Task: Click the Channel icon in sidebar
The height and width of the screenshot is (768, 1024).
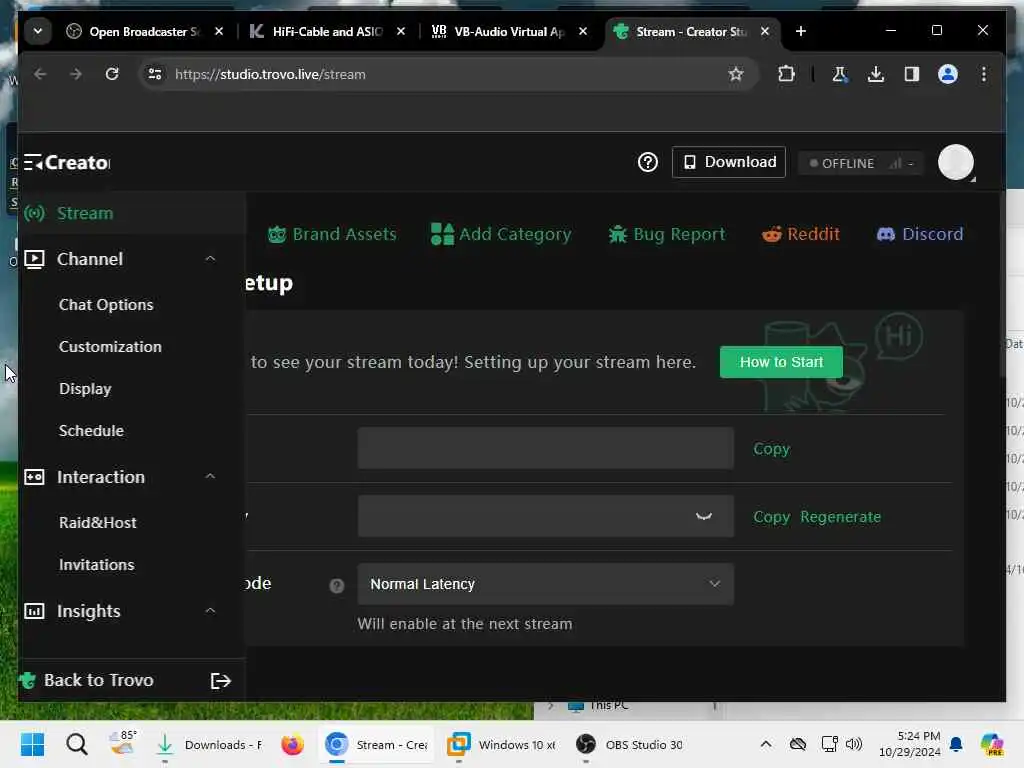Action: tap(34, 259)
